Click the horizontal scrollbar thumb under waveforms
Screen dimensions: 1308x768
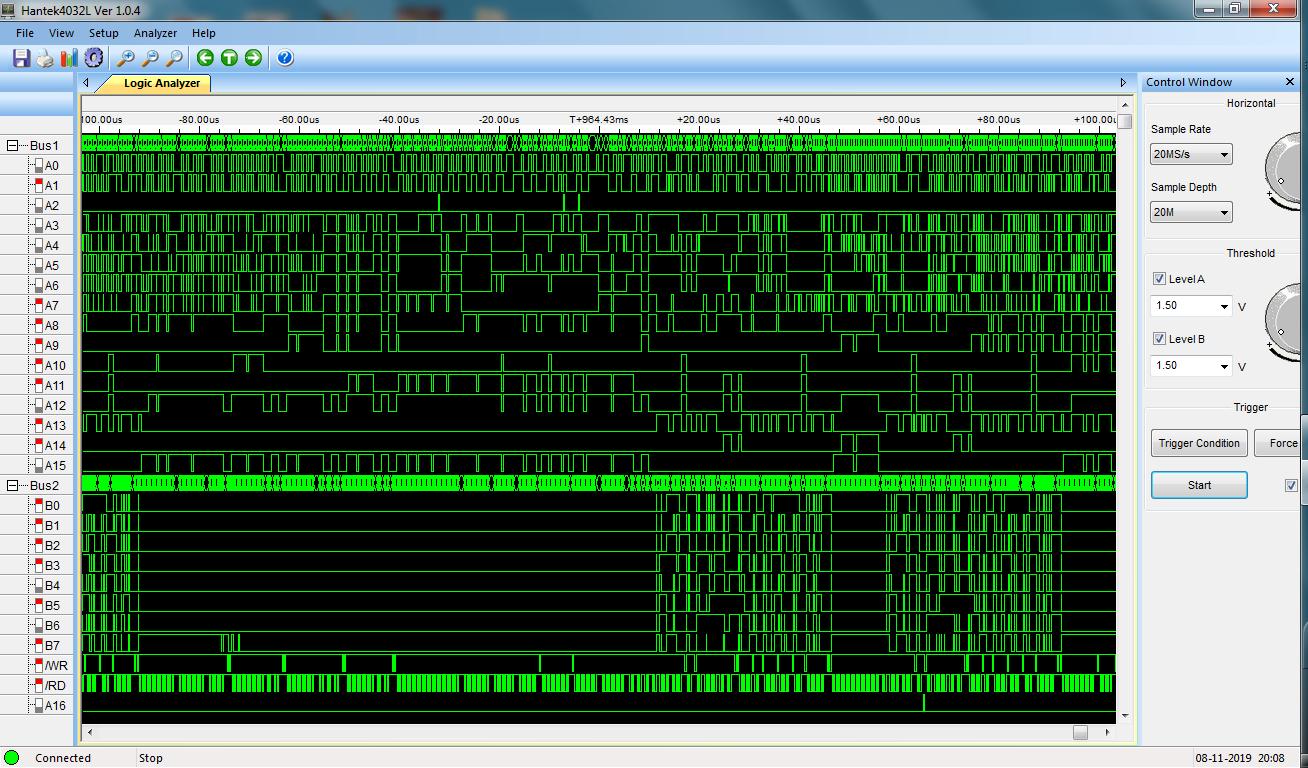point(1080,733)
